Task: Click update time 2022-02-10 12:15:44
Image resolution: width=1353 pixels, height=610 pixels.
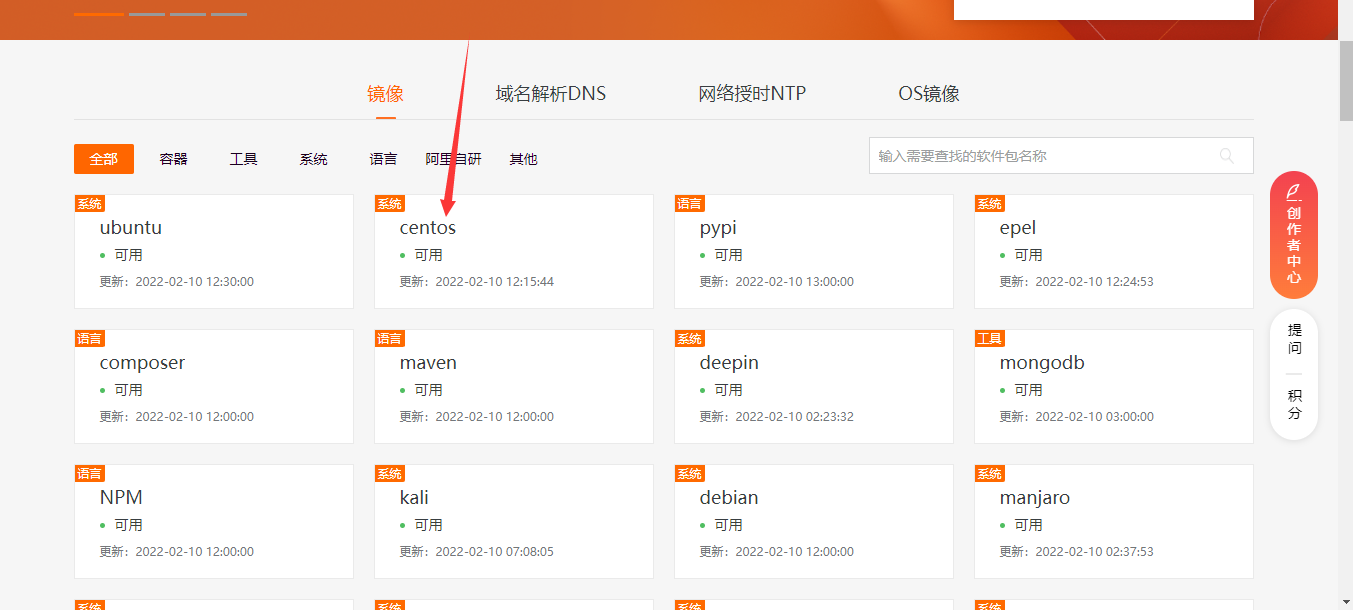Action: click(494, 282)
